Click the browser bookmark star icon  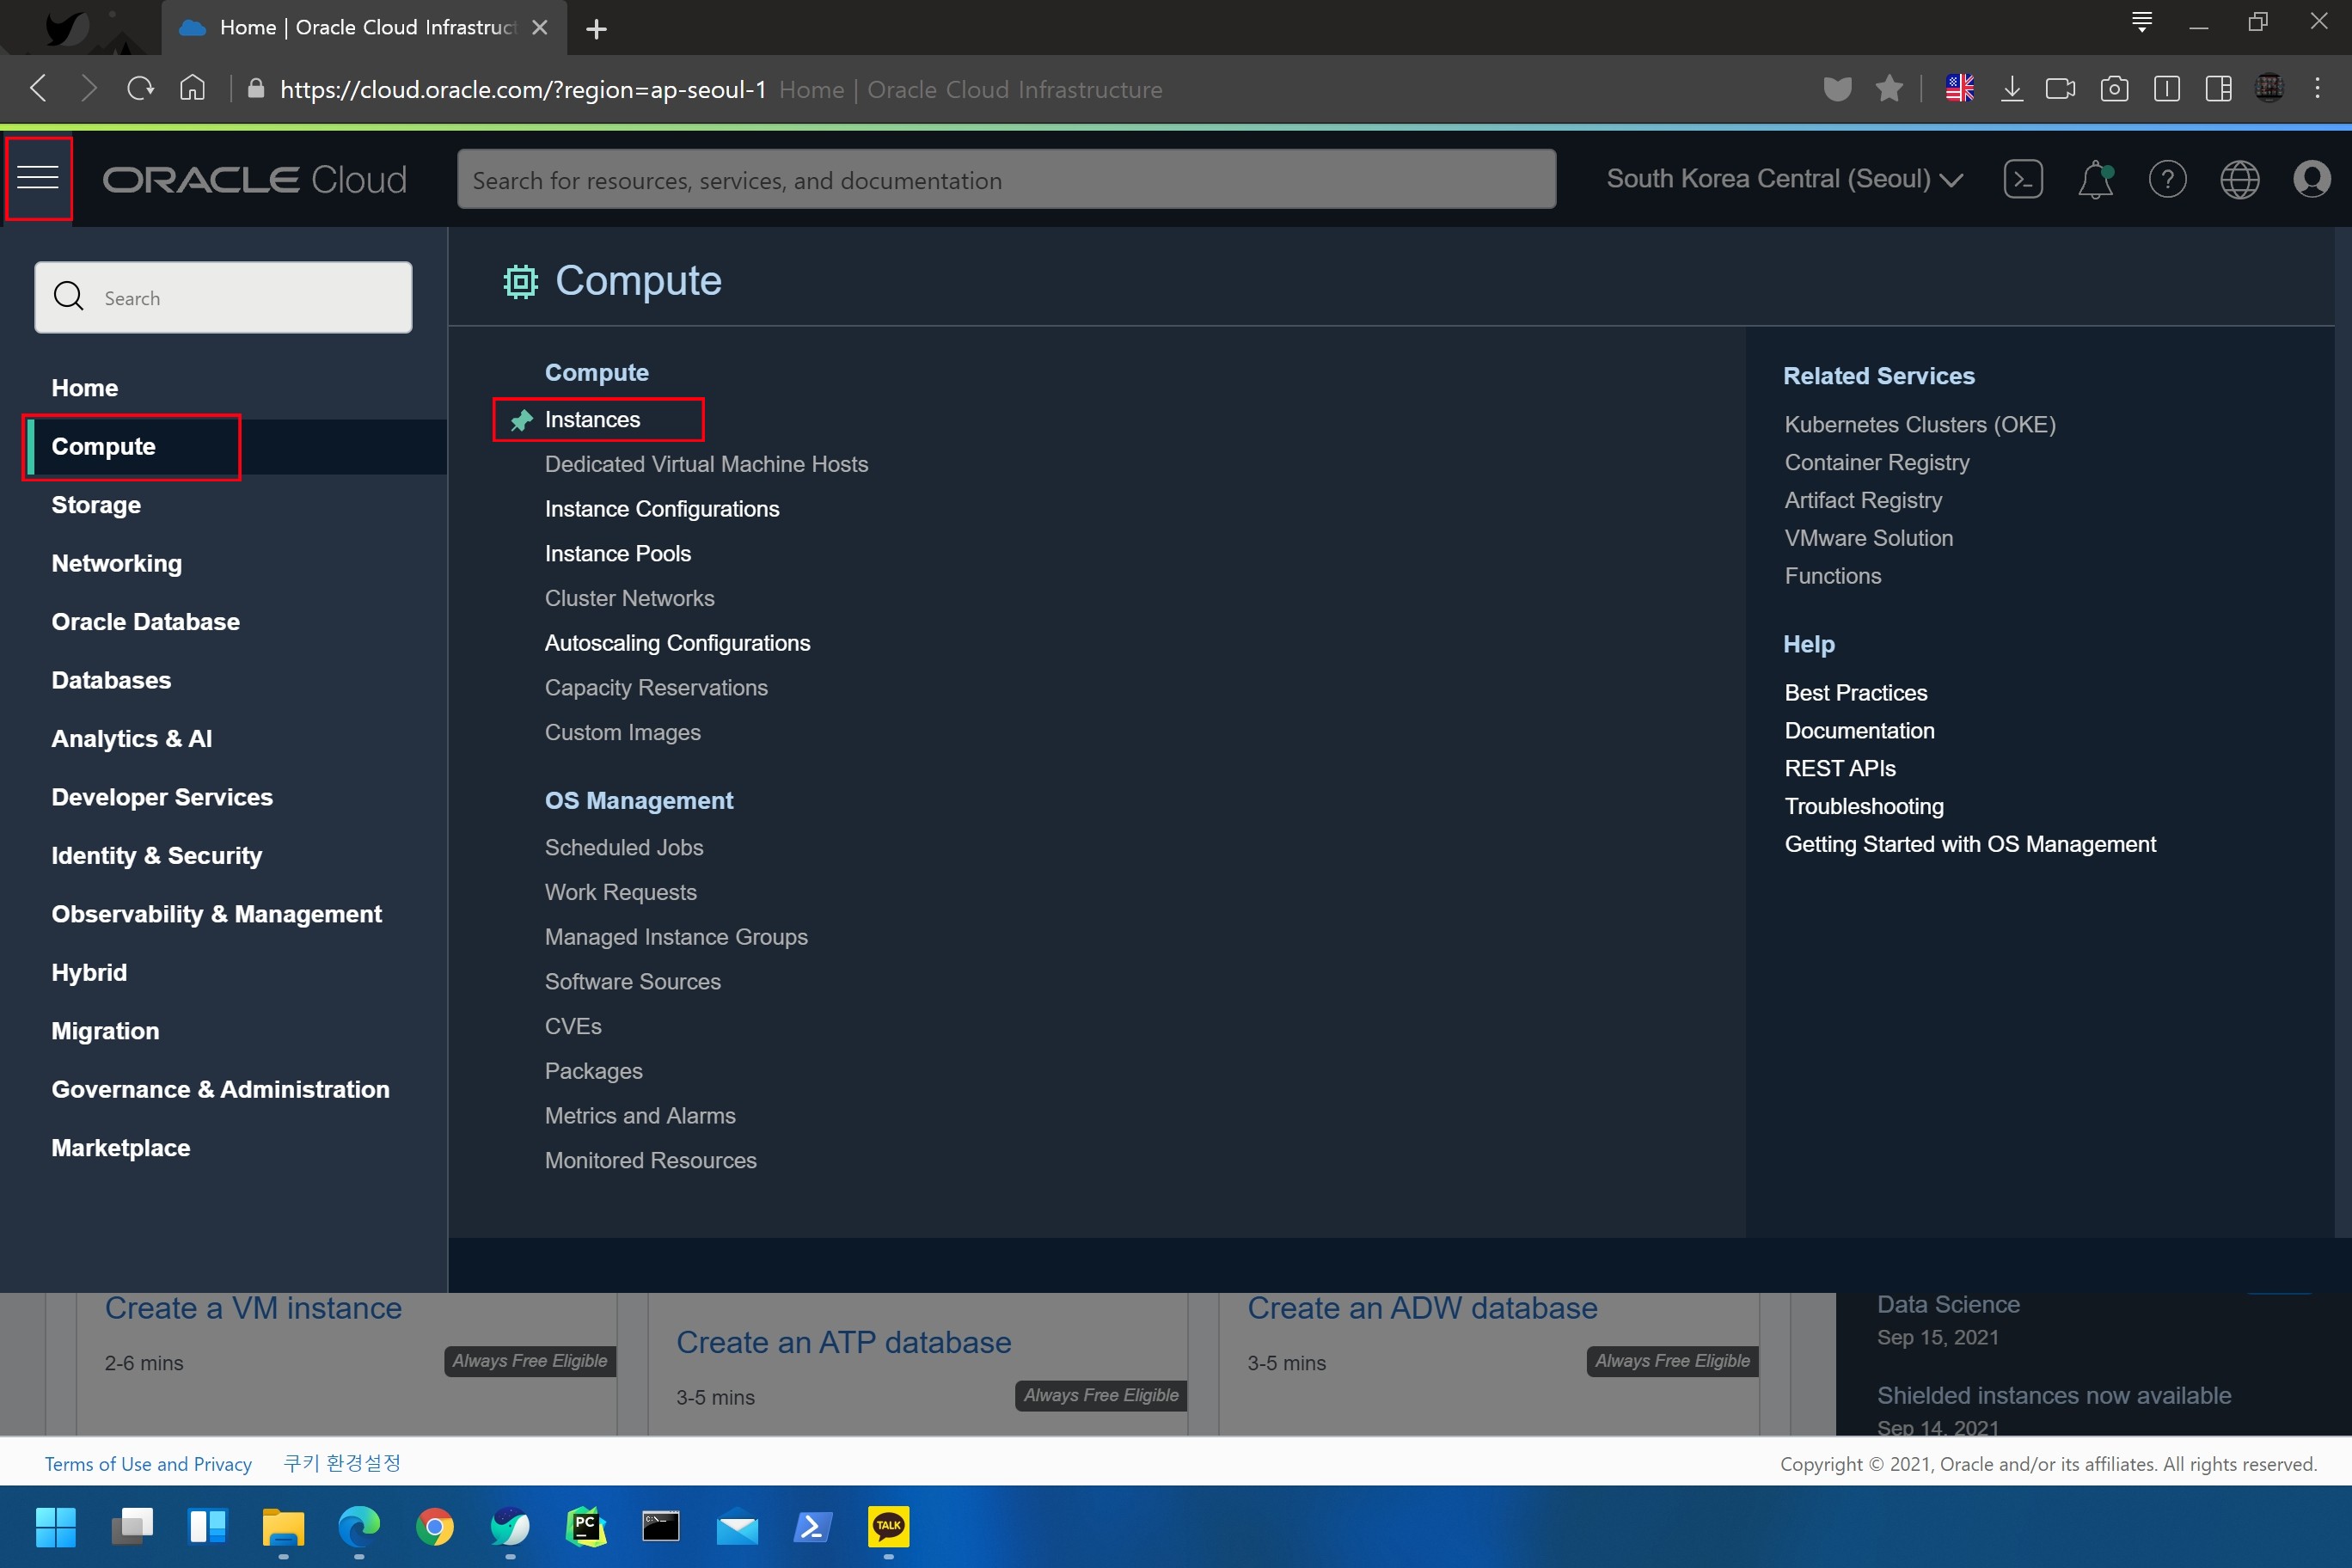1888,89
